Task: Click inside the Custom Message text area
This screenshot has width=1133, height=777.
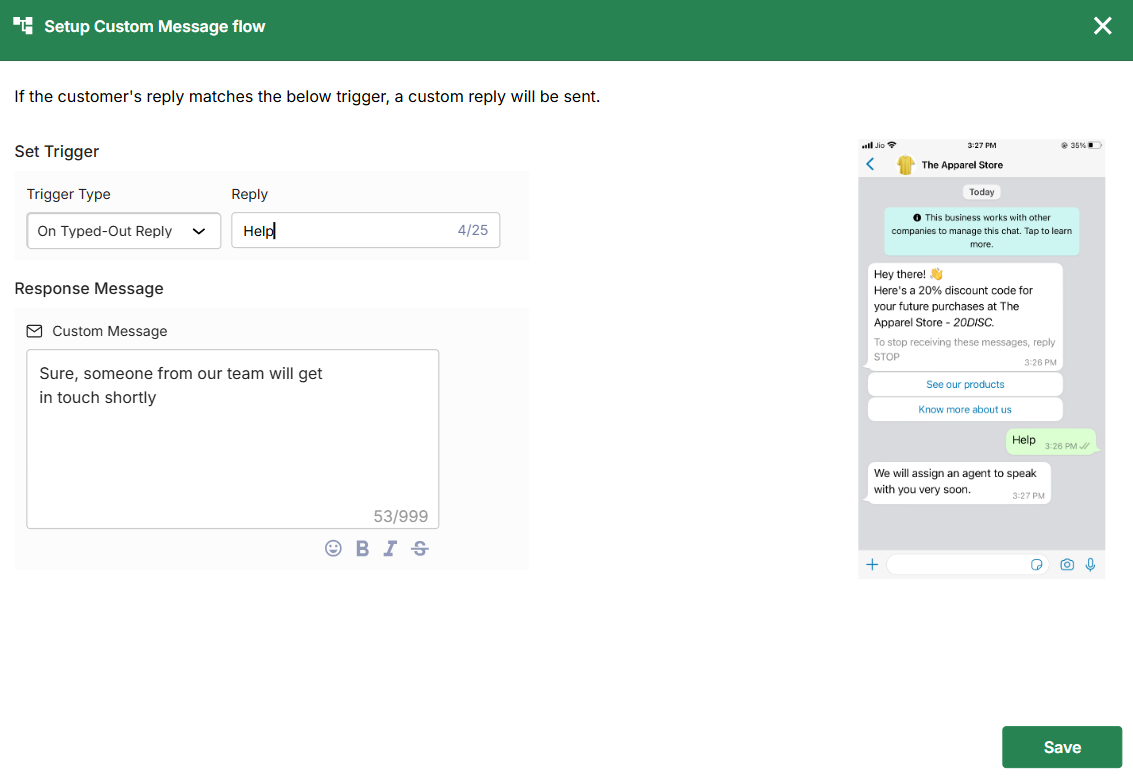Action: click(x=233, y=439)
